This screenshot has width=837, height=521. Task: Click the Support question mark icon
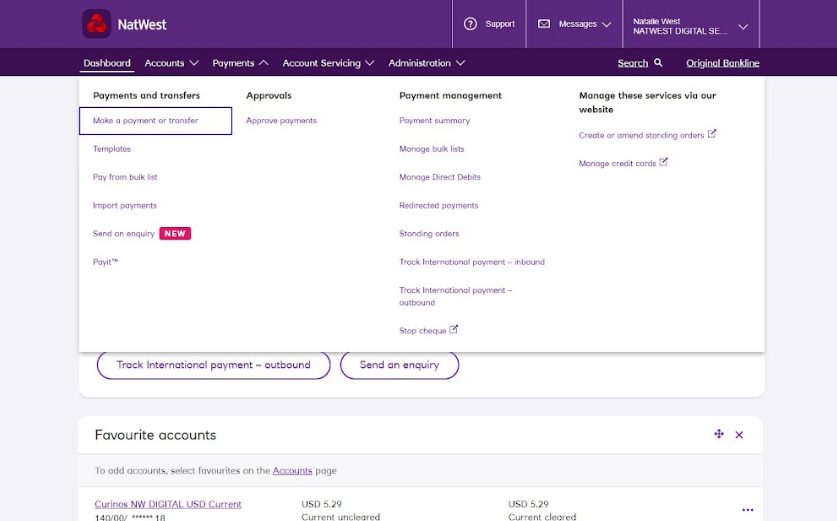click(x=470, y=24)
